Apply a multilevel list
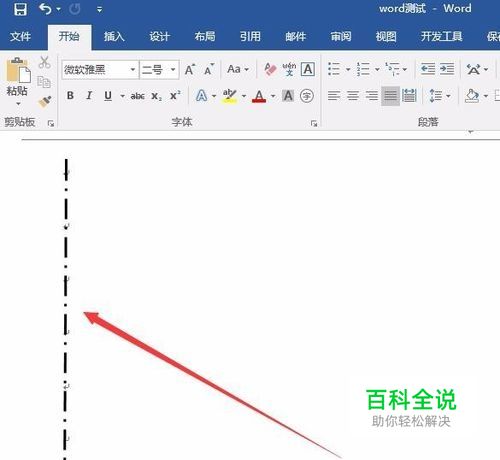Screen dimensions: 500x460 [392, 69]
